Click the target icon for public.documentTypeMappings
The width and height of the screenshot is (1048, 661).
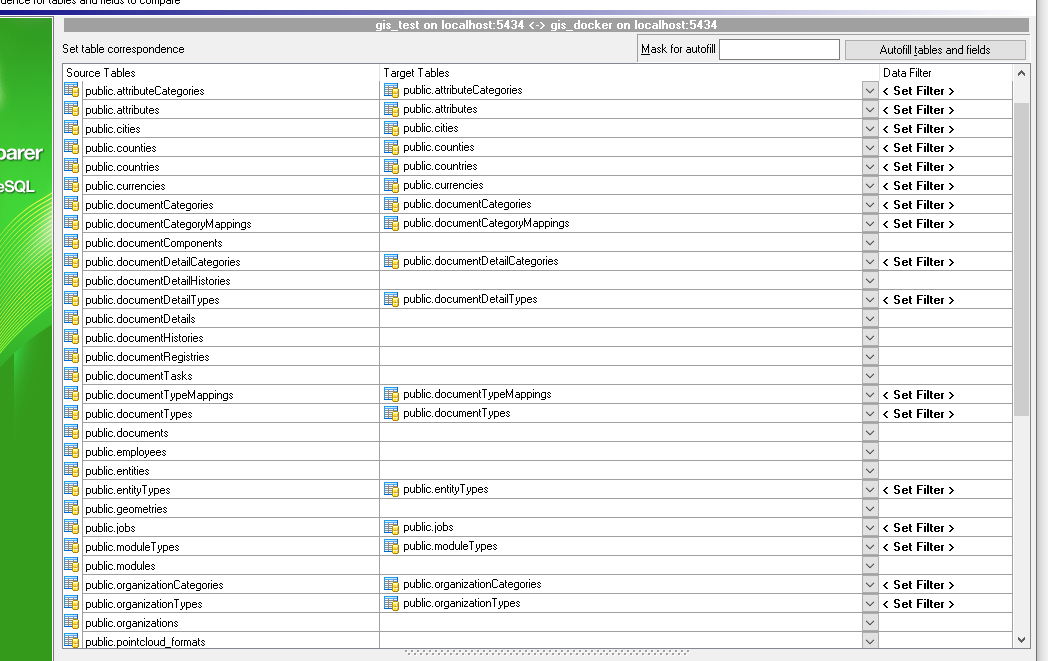(x=391, y=394)
